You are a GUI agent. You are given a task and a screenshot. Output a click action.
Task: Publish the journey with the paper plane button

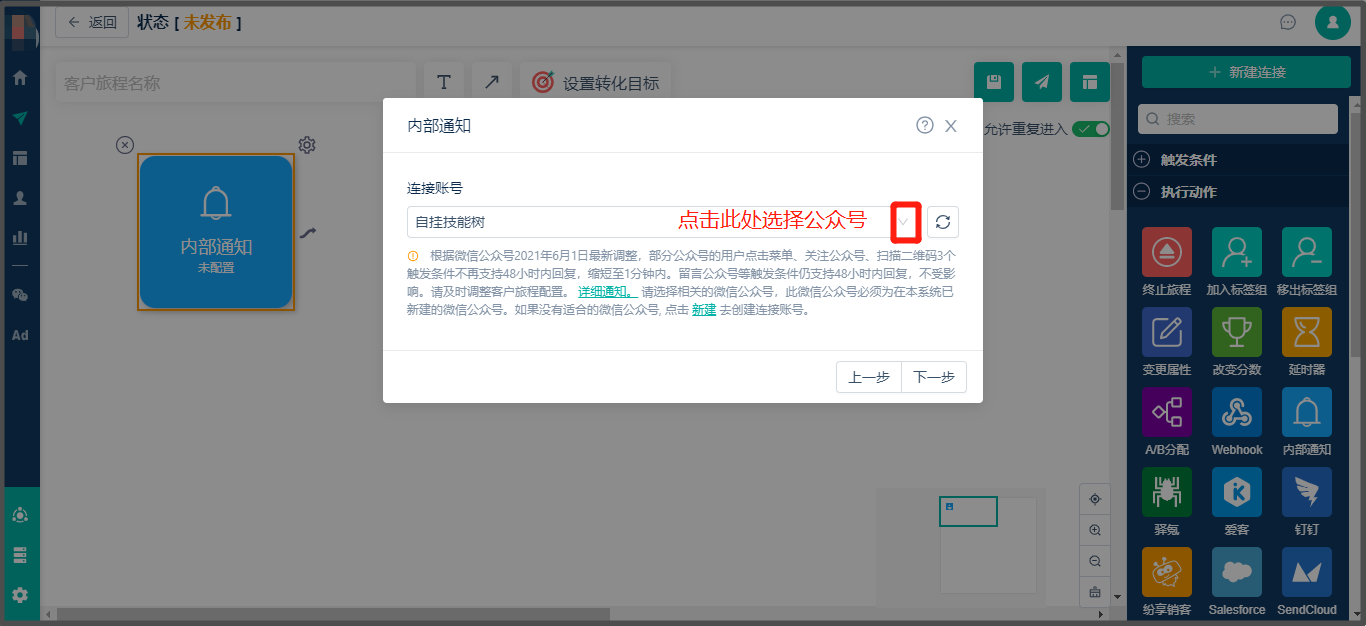click(1042, 82)
